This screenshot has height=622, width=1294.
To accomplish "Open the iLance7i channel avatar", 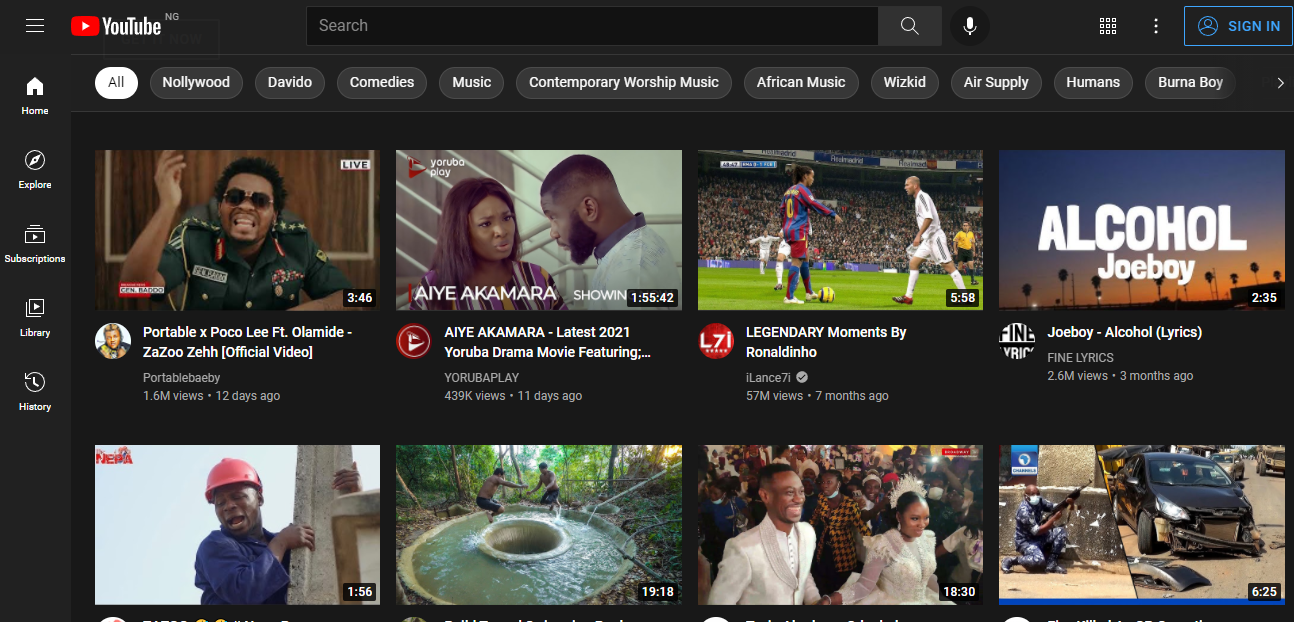I will coord(716,341).
